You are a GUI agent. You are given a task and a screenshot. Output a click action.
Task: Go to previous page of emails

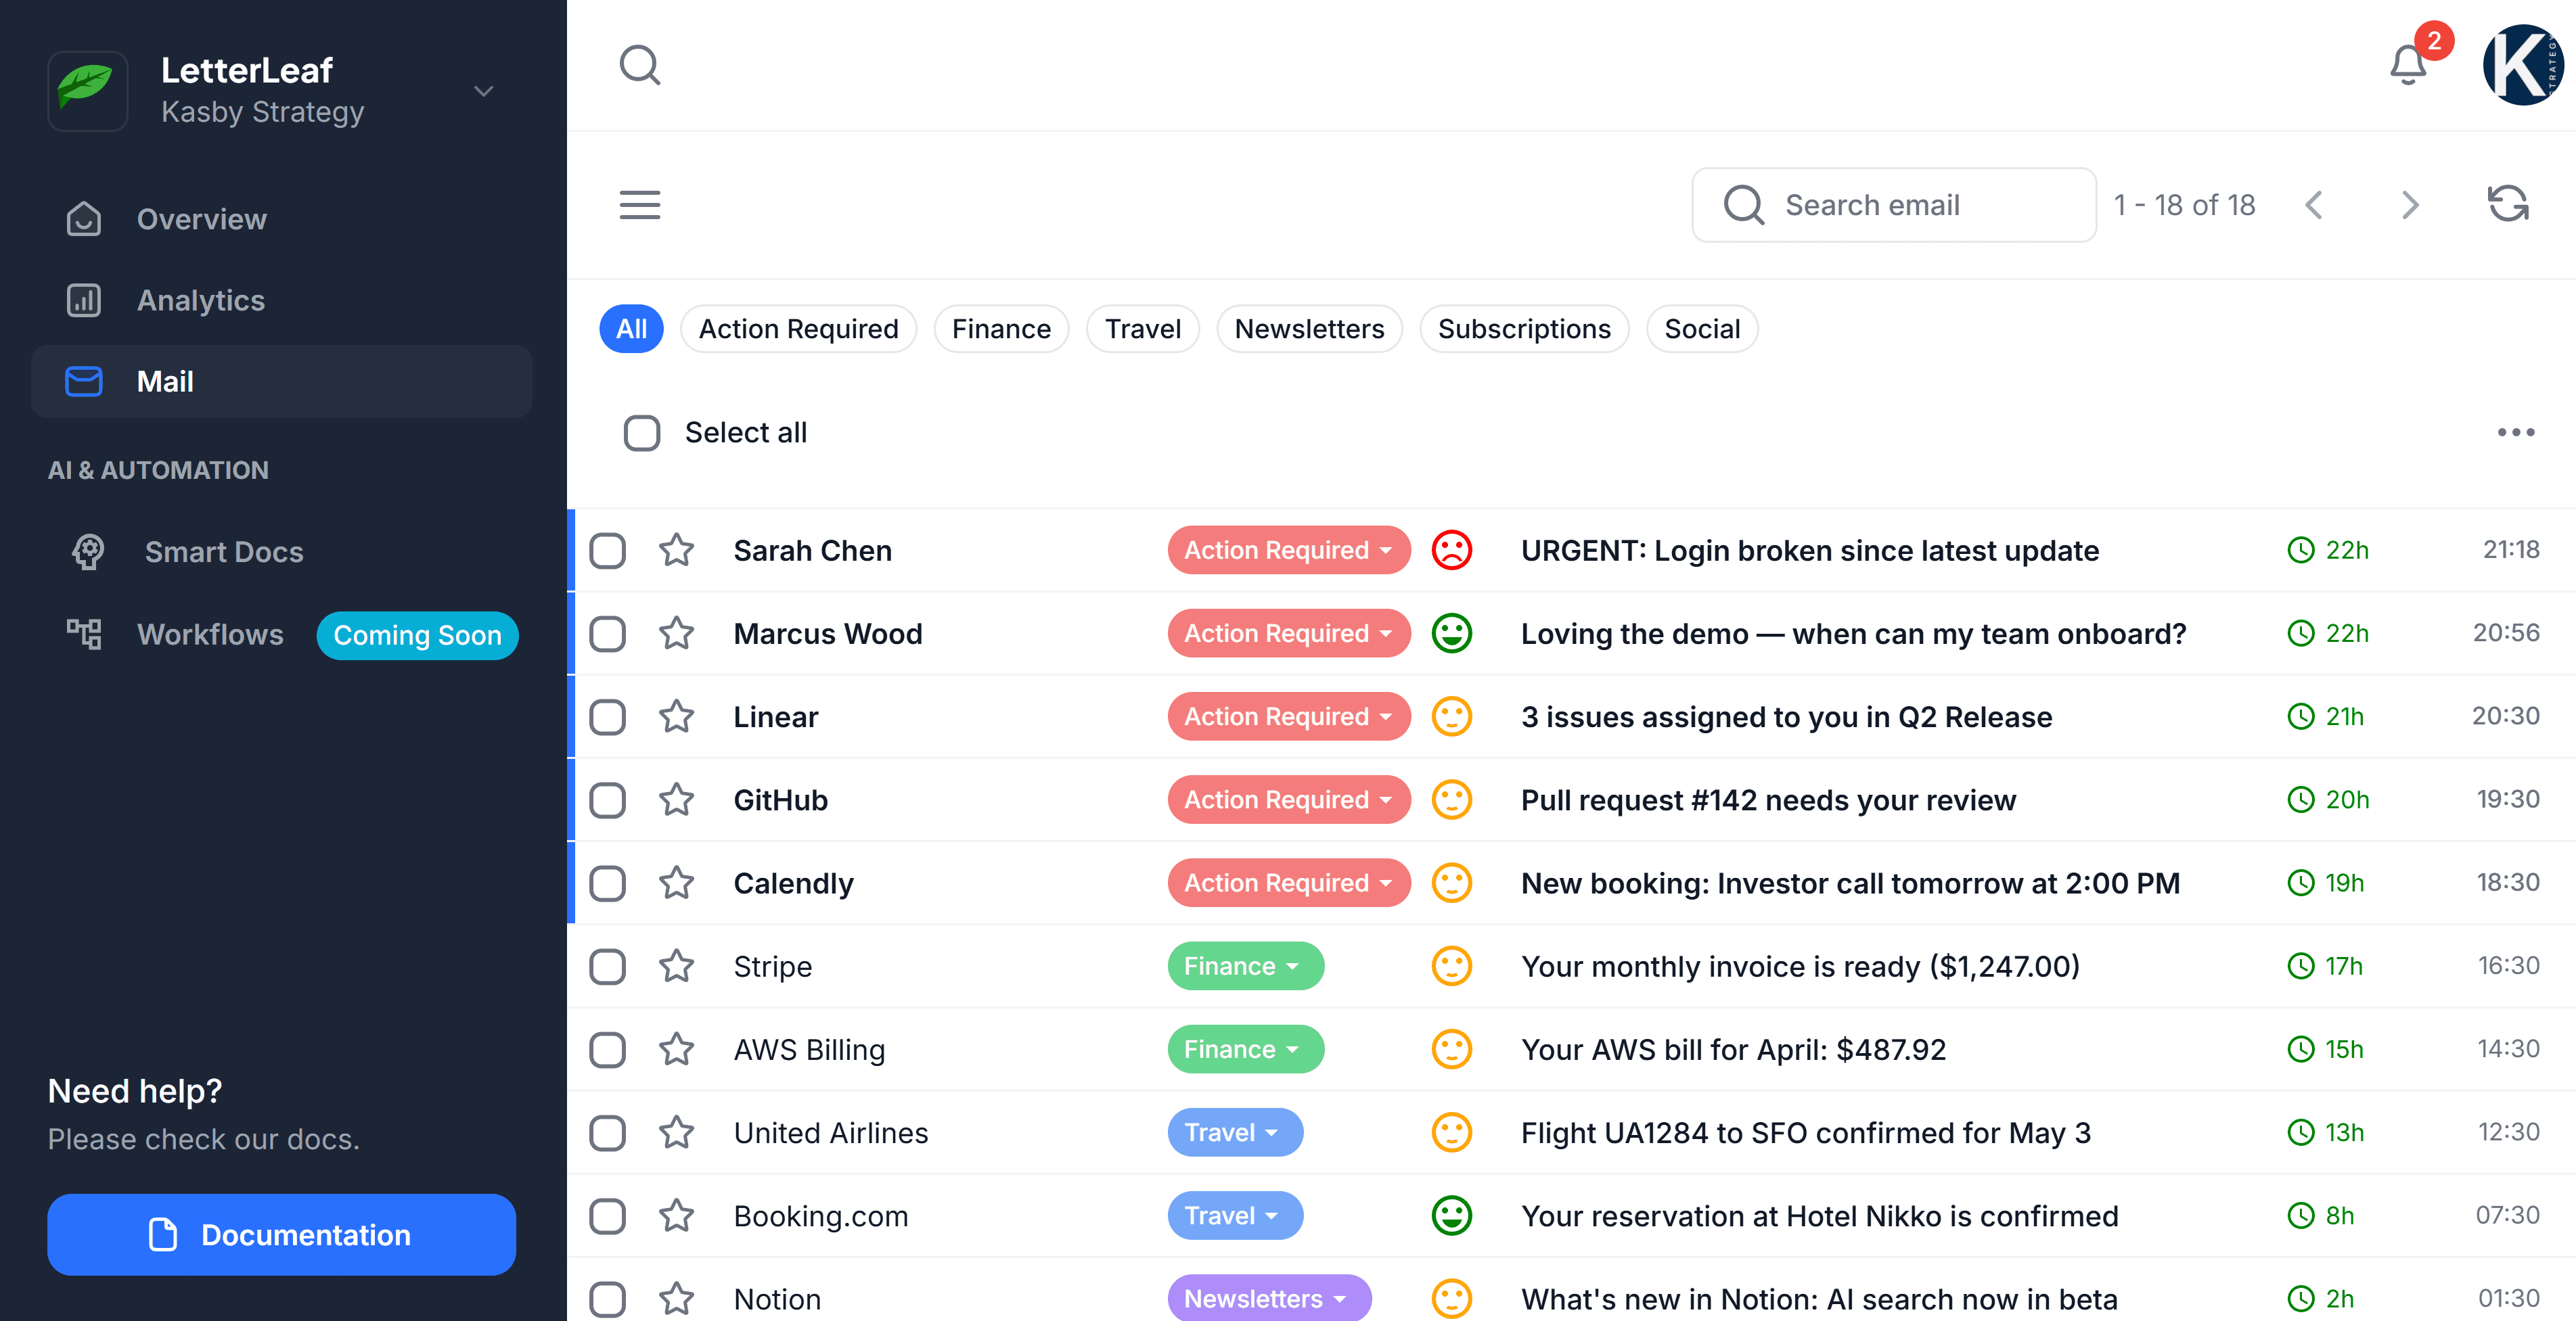coord(2314,205)
